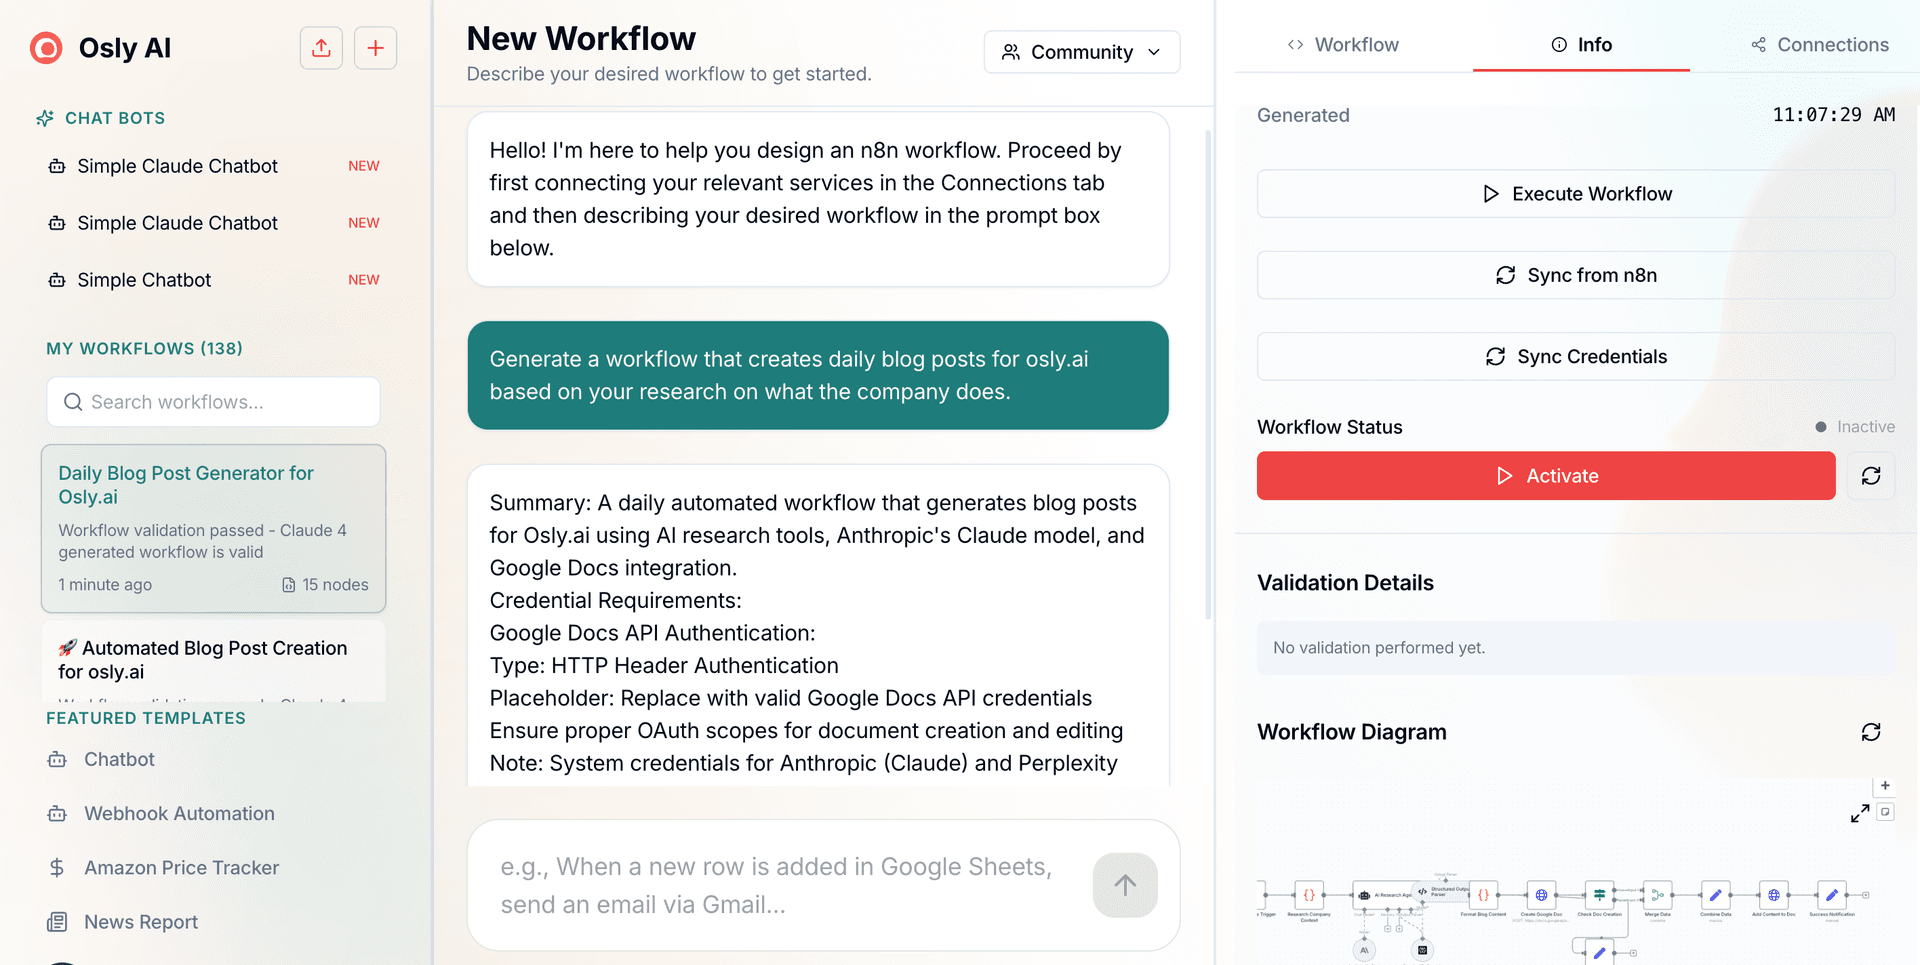1920x965 pixels.
Task: Open the Simple Chatbot entry
Action: click(x=214, y=280)
